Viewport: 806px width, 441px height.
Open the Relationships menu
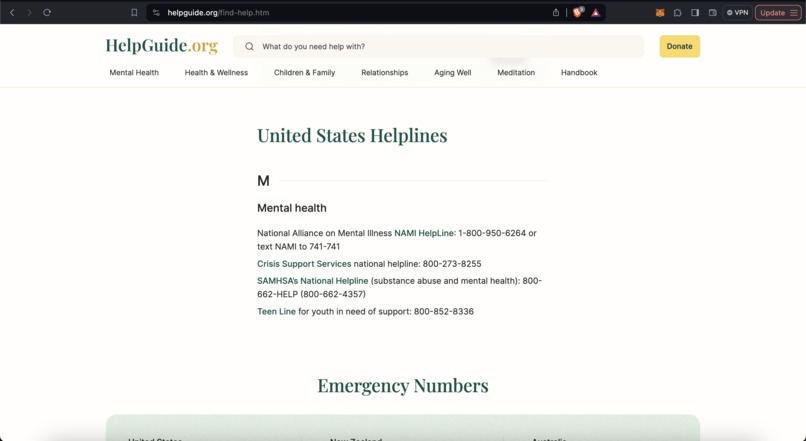click(384, 72)
